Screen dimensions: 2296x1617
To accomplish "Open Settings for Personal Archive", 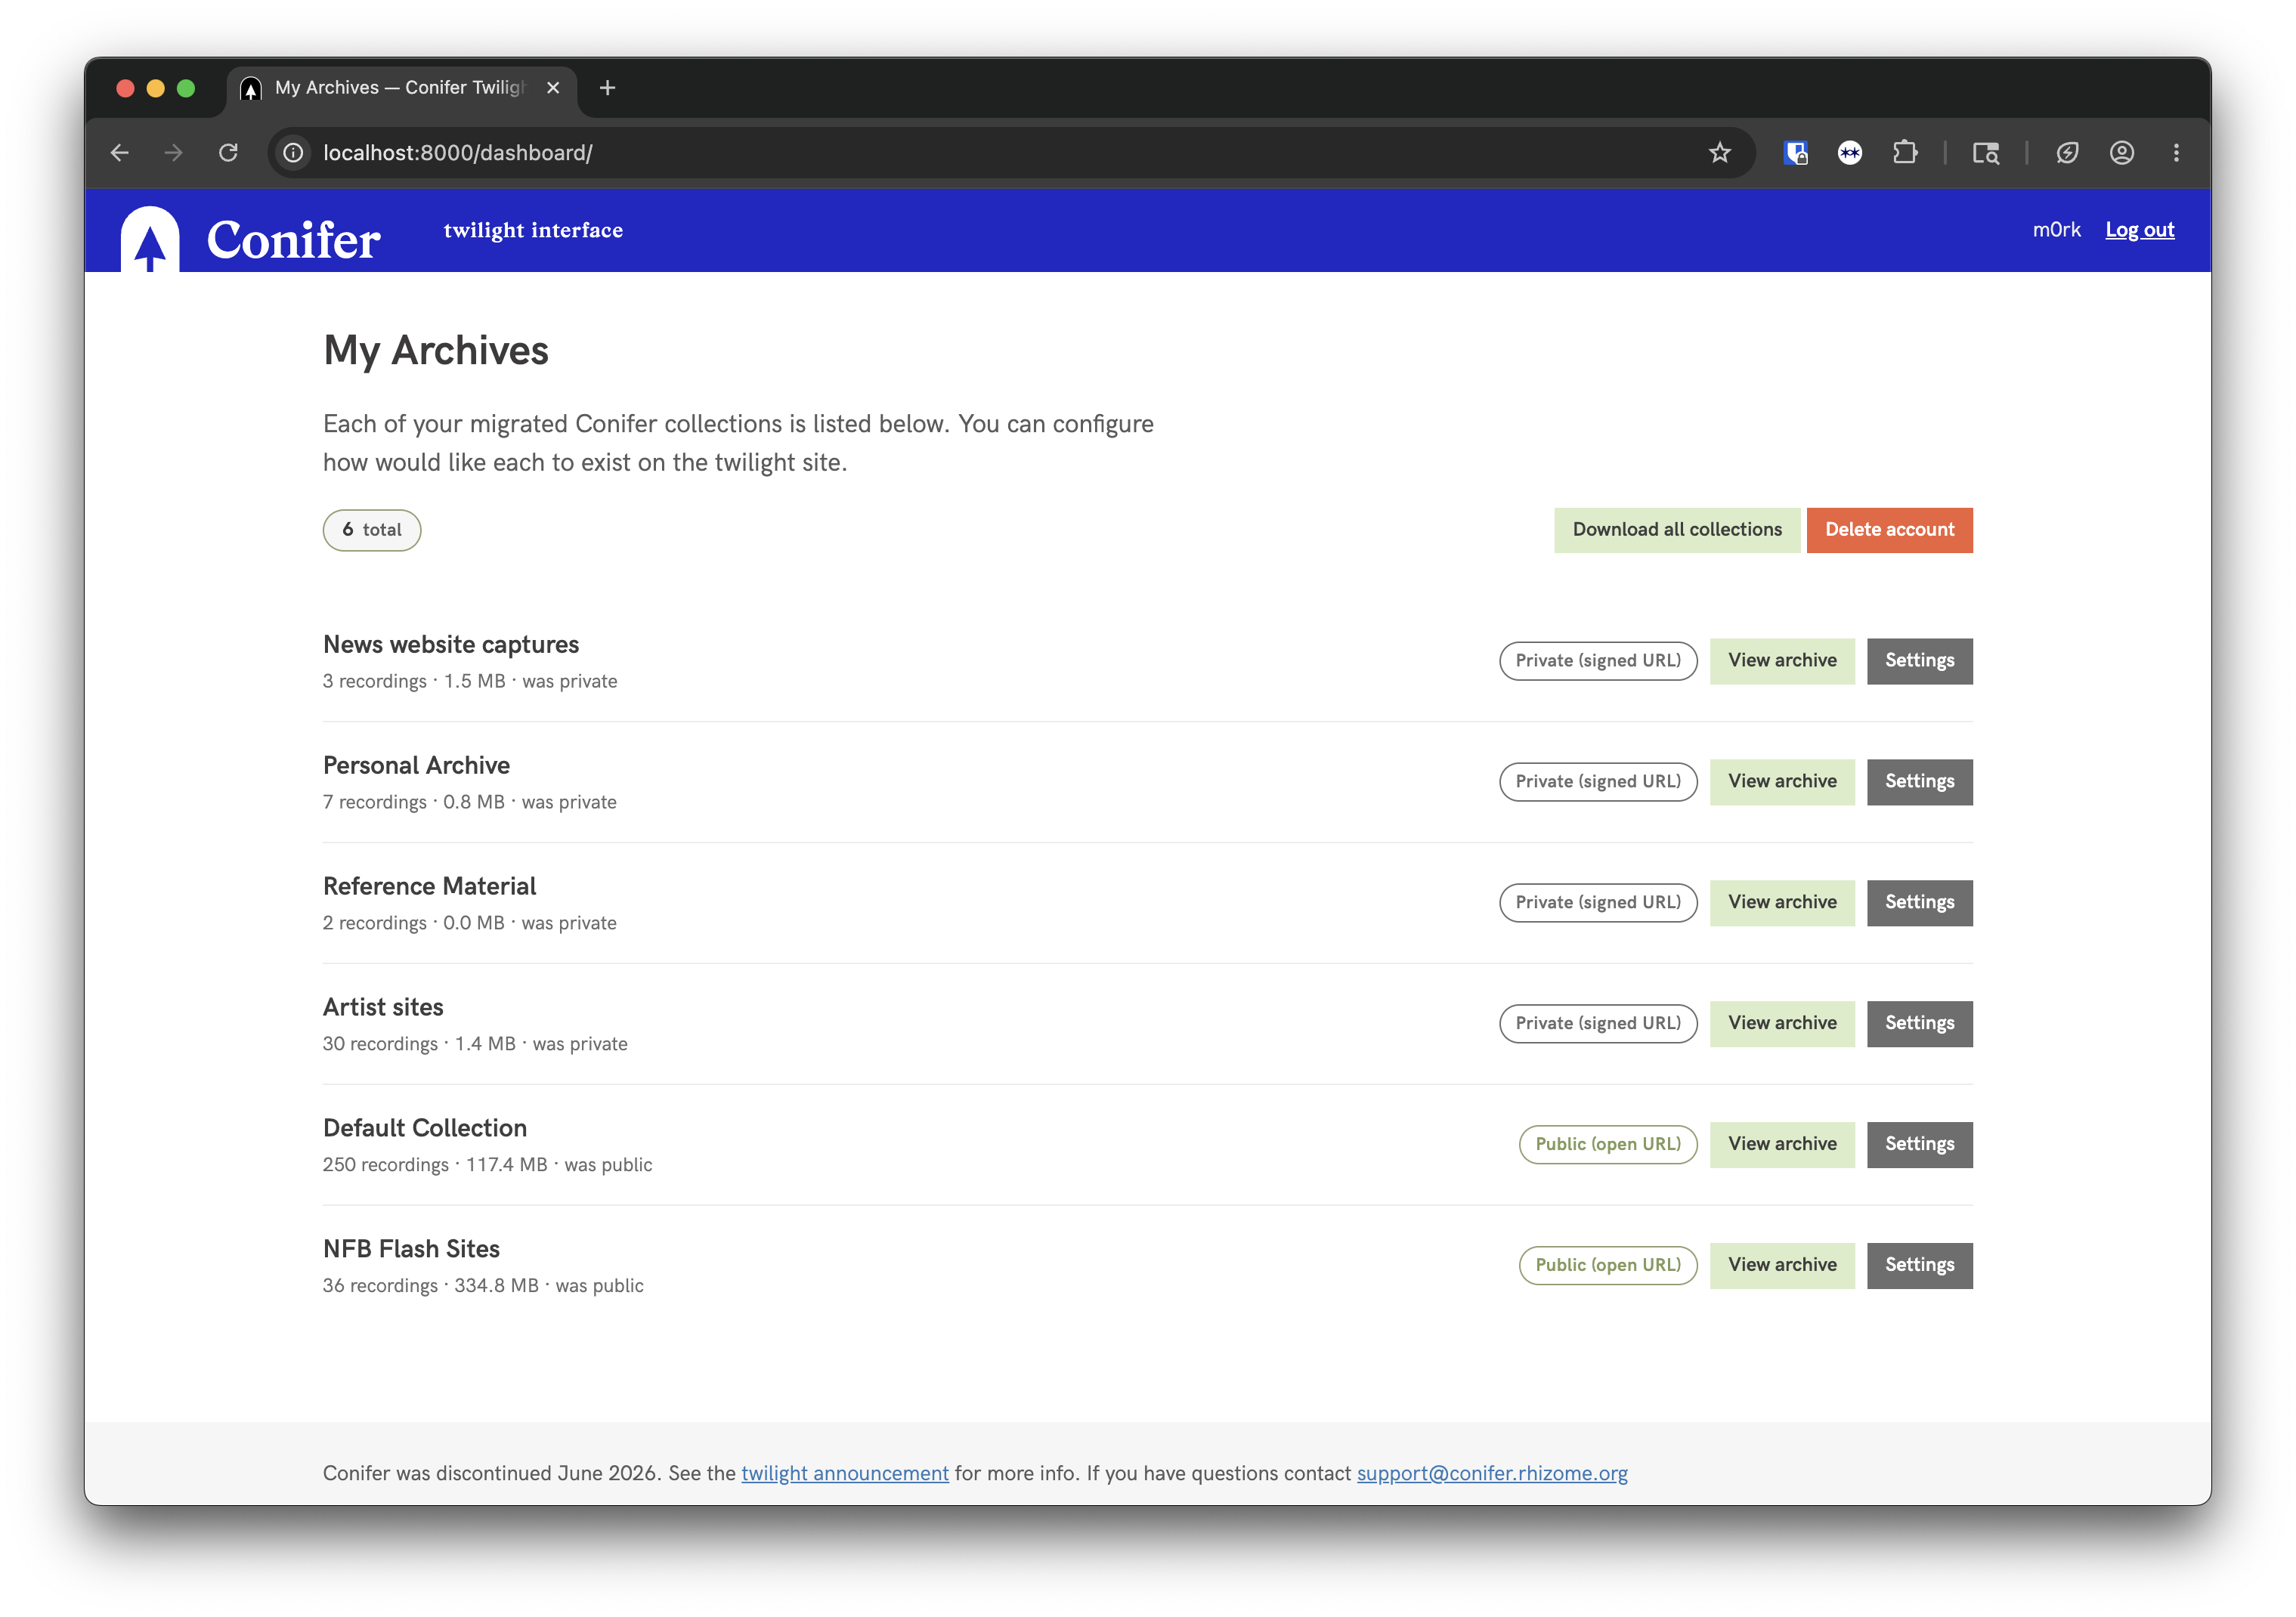I will tap(1919, 782).
